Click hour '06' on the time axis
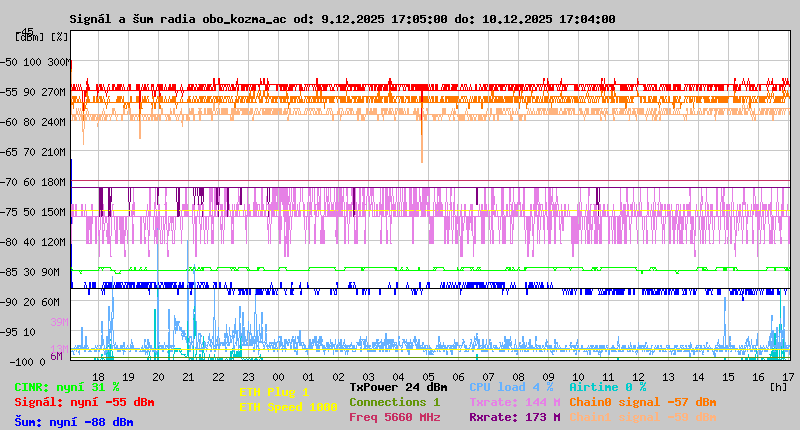 point(458,377)
